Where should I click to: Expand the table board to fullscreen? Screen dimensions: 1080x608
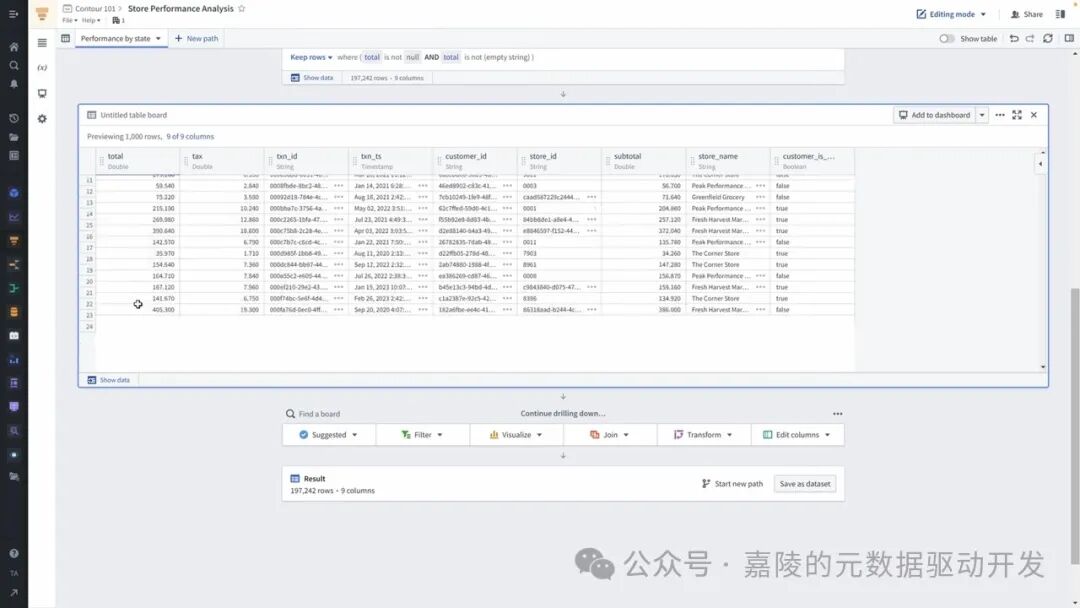pos(1017,115)
